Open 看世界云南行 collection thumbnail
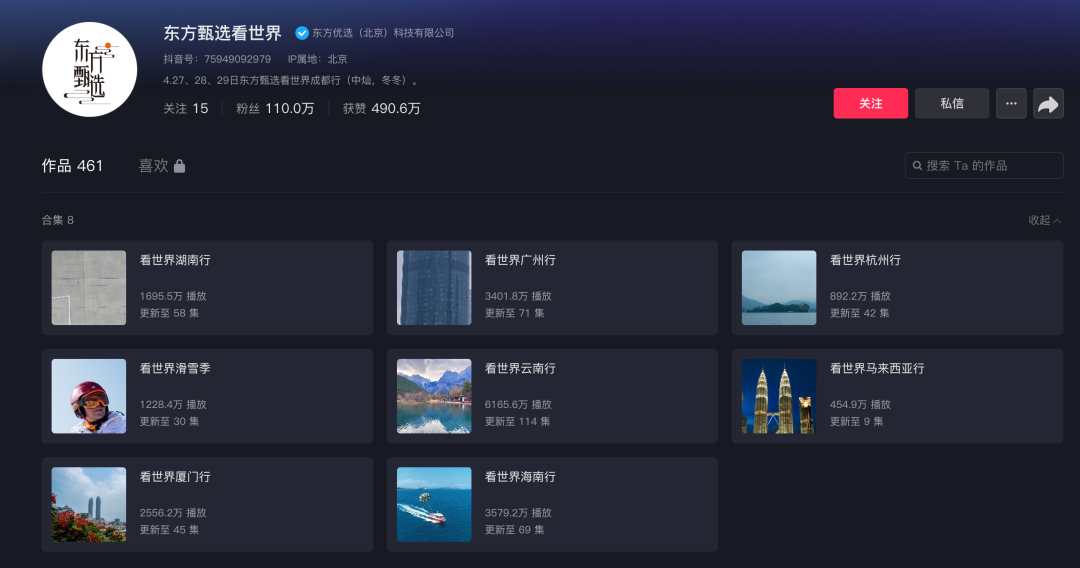Image resolution: width=1080 pixels, height=568 pixels. (434, 396)
